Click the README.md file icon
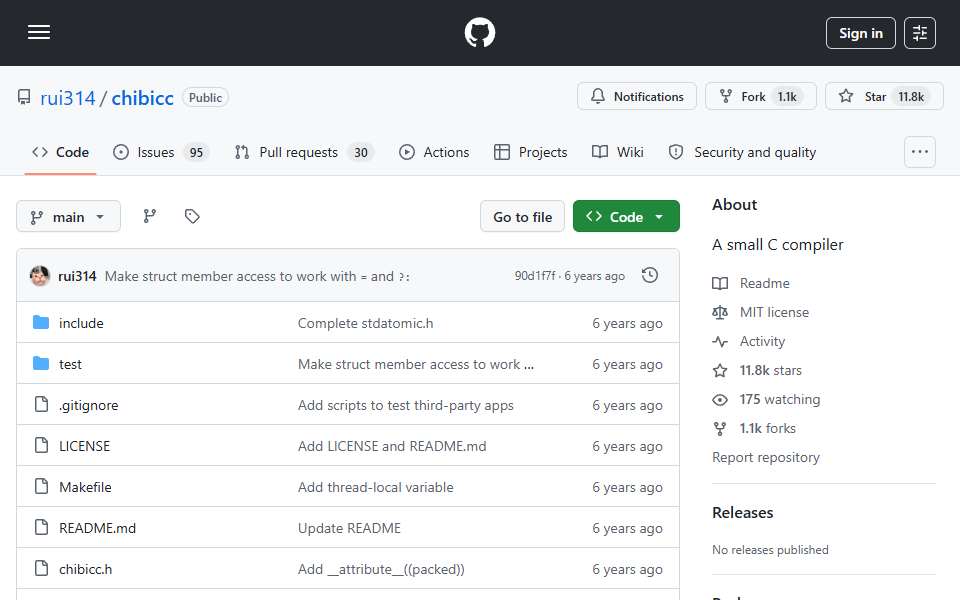 41,527
